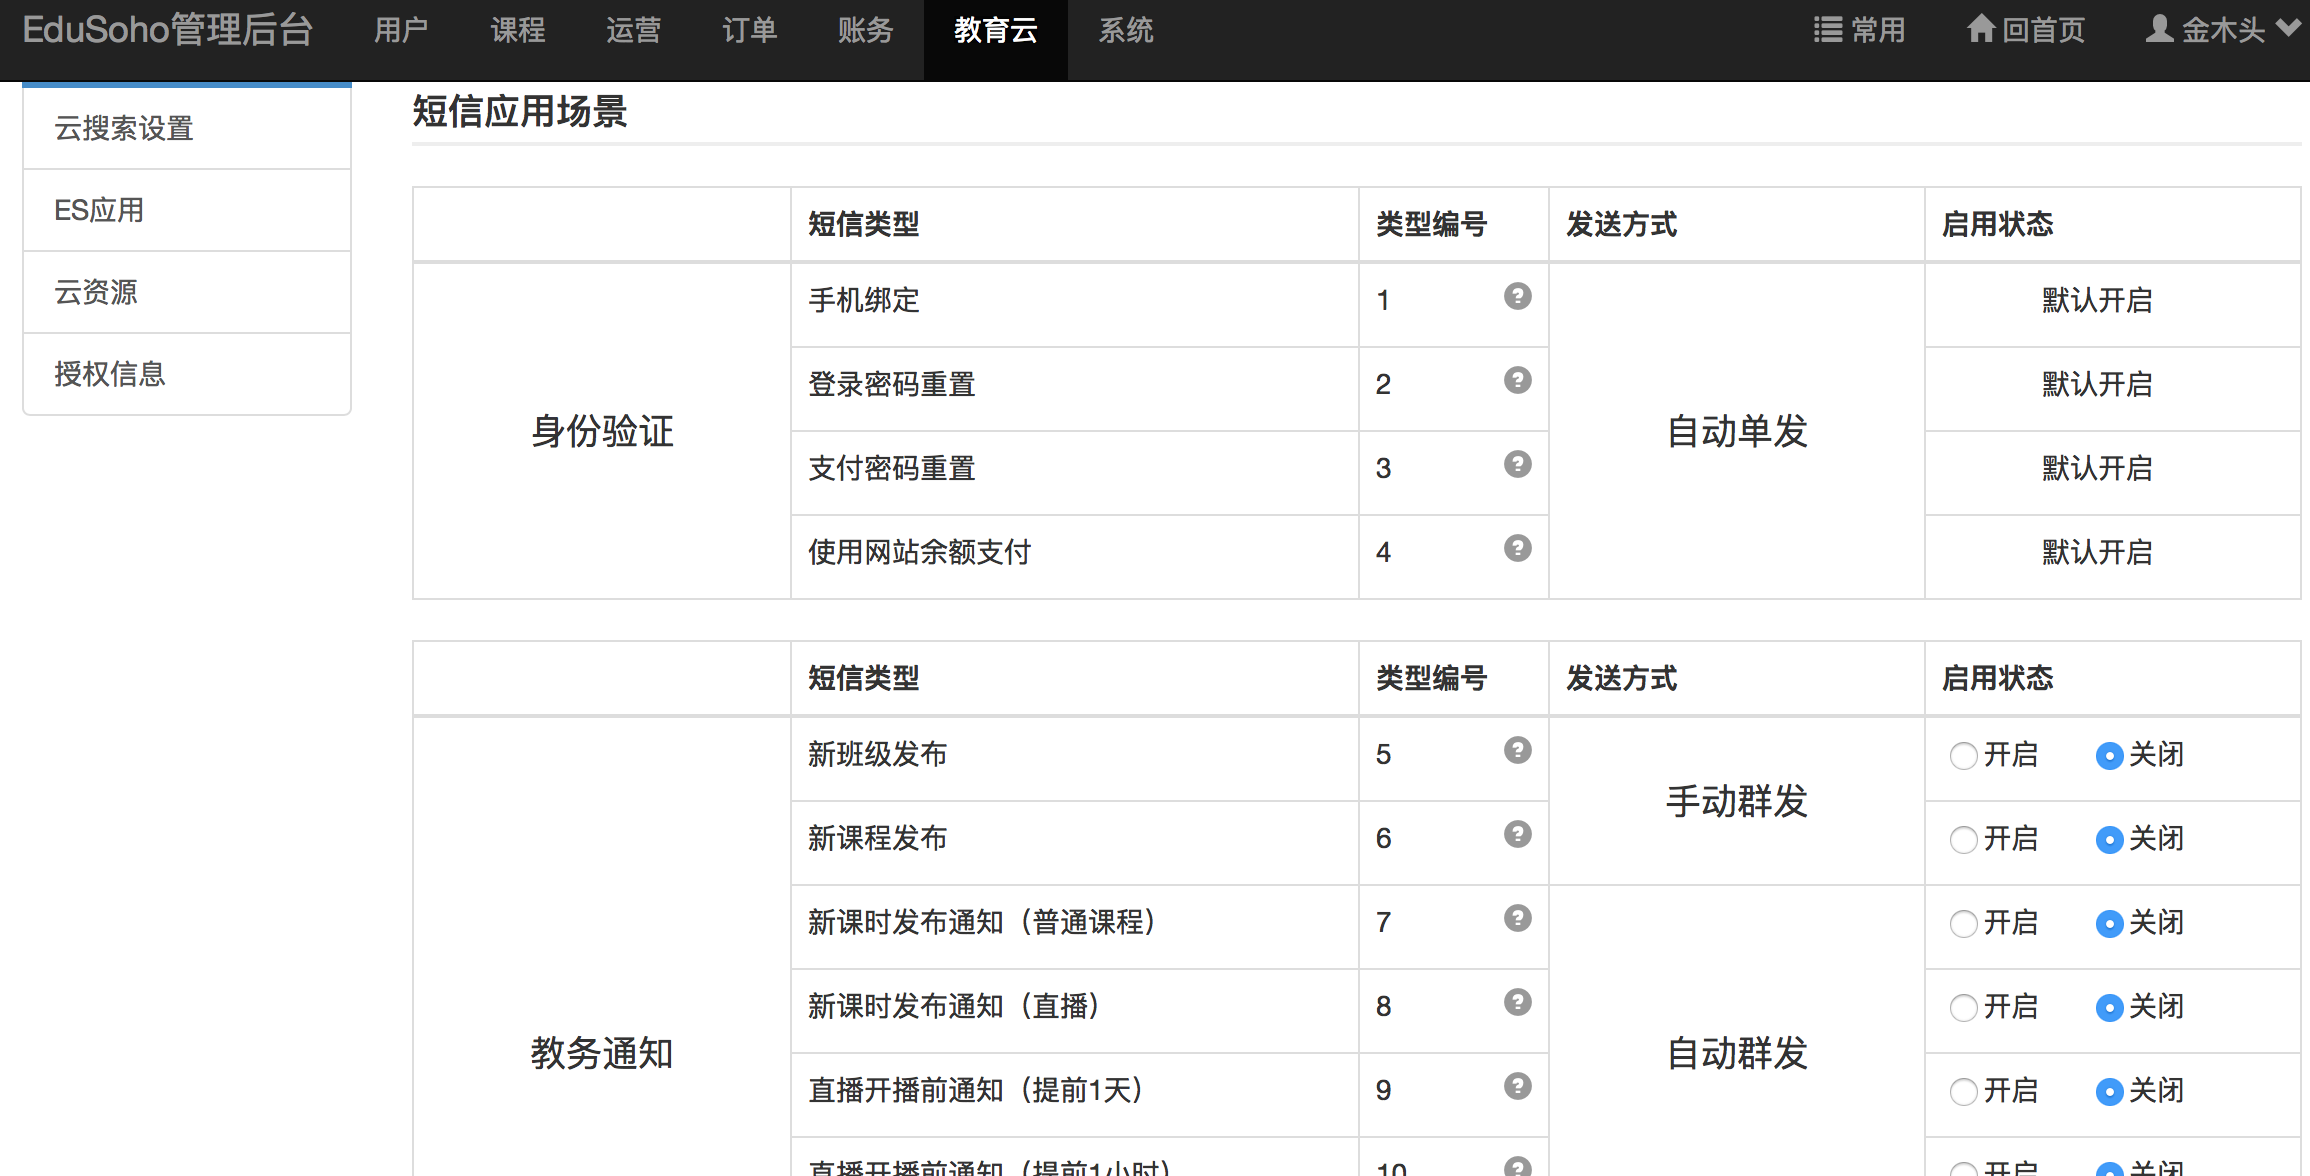
Task: Open the 常用 shortcuts menu
Action: coord(1859,30)
